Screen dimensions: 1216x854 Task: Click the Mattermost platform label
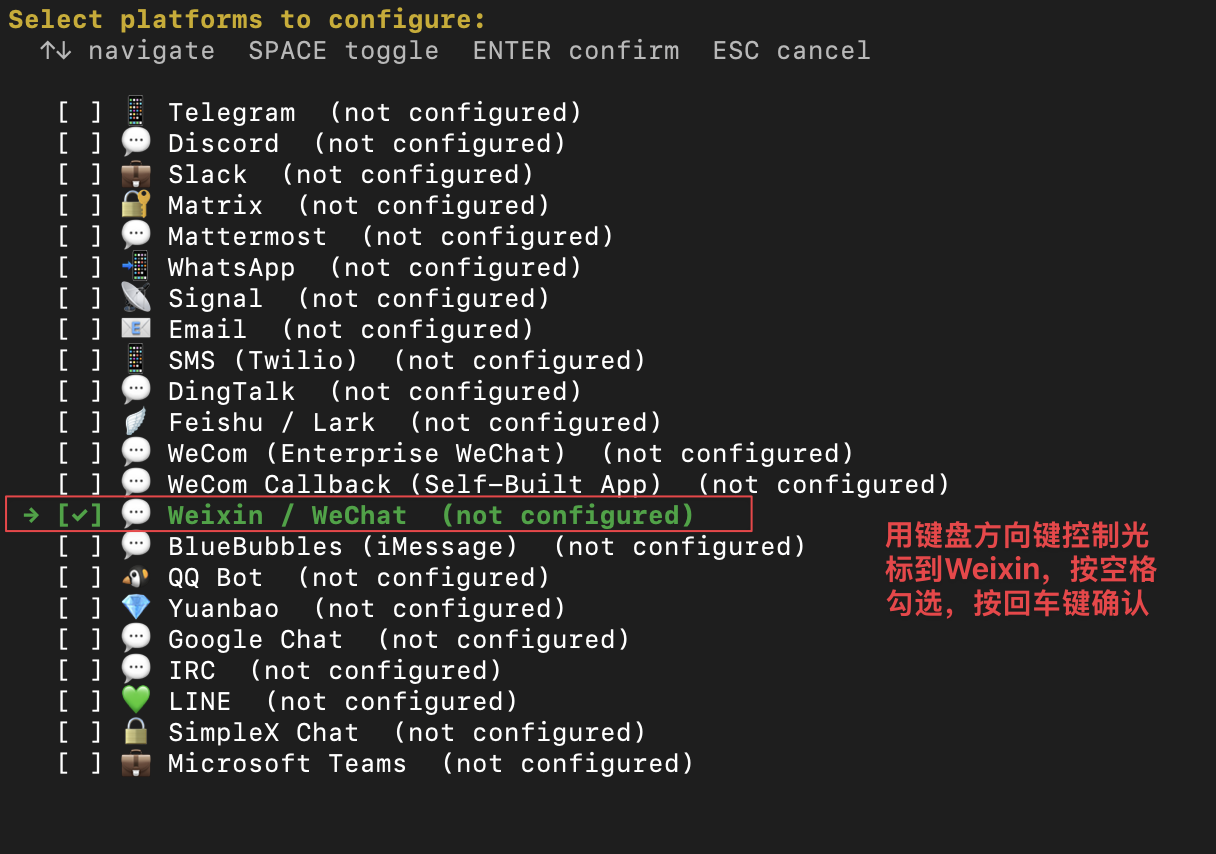tap(247, 236)
